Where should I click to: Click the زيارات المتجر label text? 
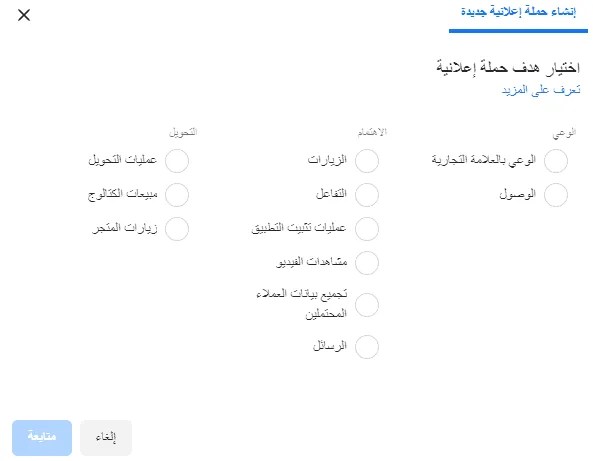click(x=125, y=228)
